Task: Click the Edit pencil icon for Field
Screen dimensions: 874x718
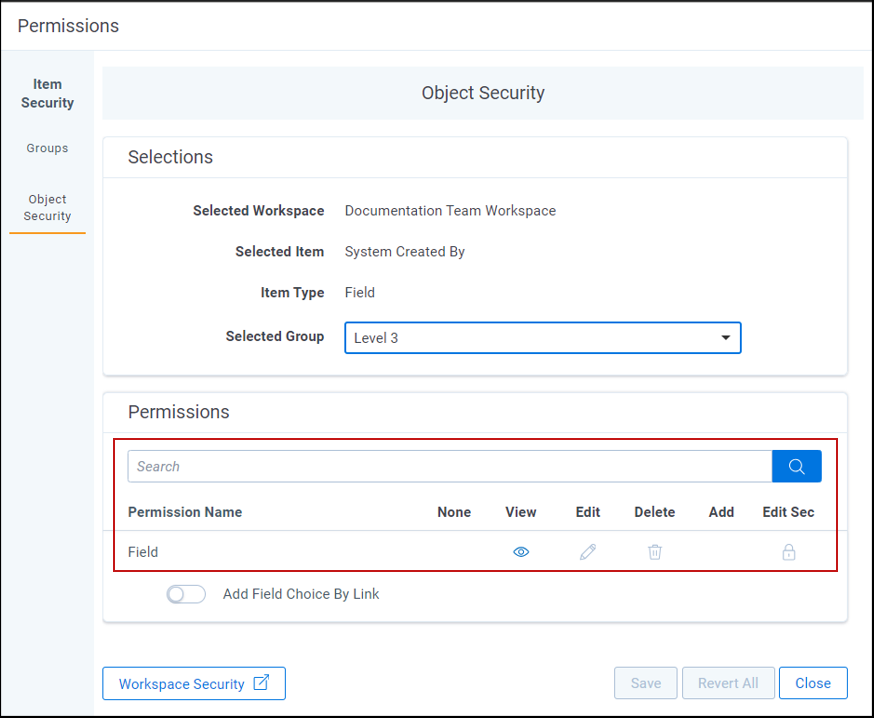Action: click(x=587, y=552)
